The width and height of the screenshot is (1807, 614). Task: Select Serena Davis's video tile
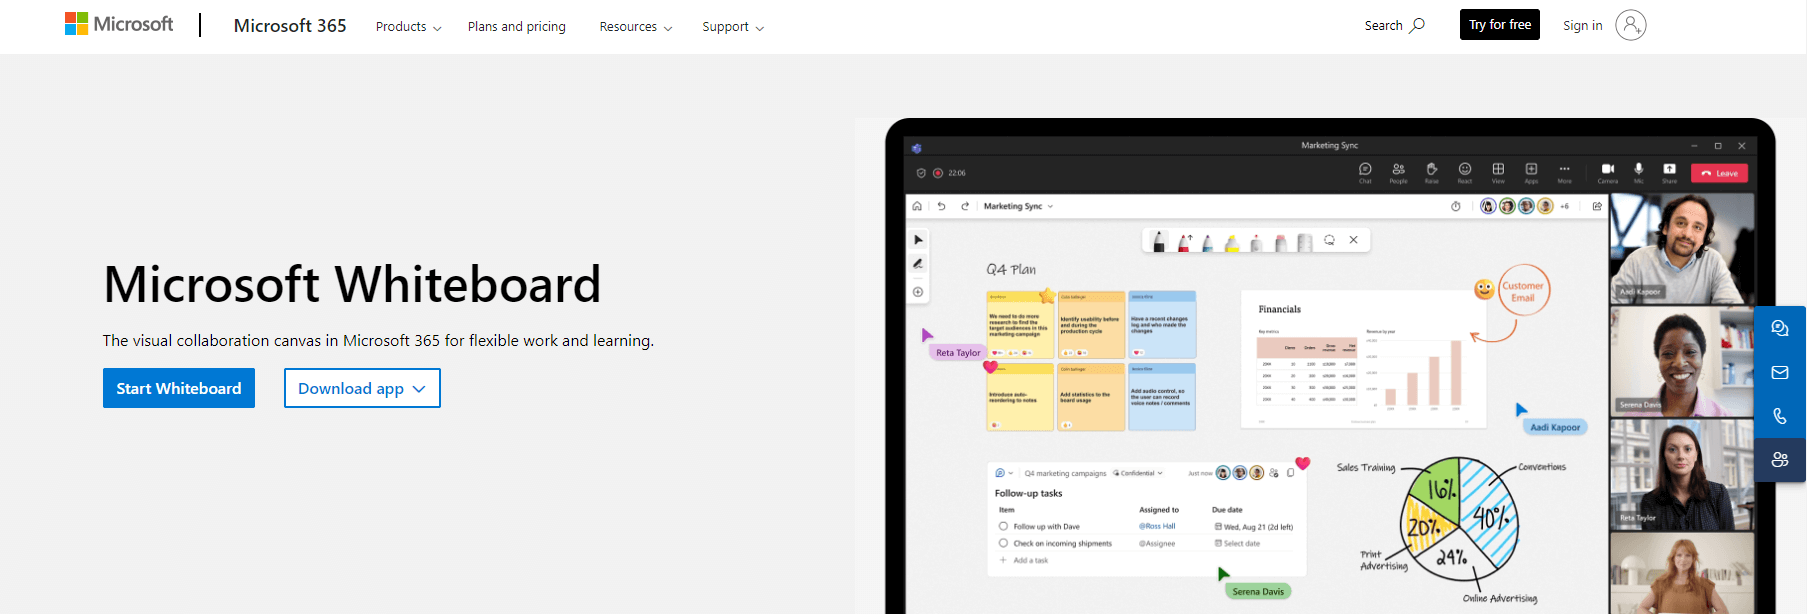pyautogui.click(x=1682, y=360)
